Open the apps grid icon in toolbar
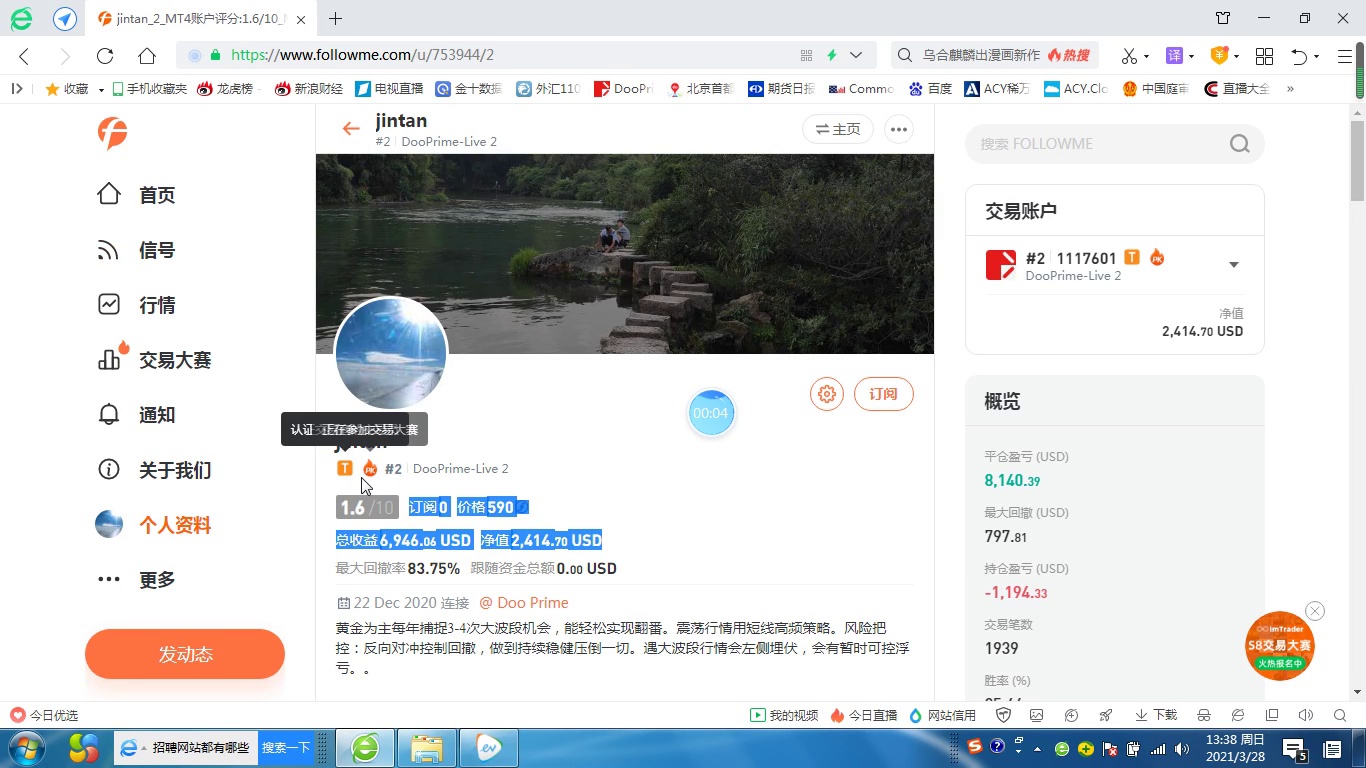This screenshot has height=768, width=1366. point(1264,56)
